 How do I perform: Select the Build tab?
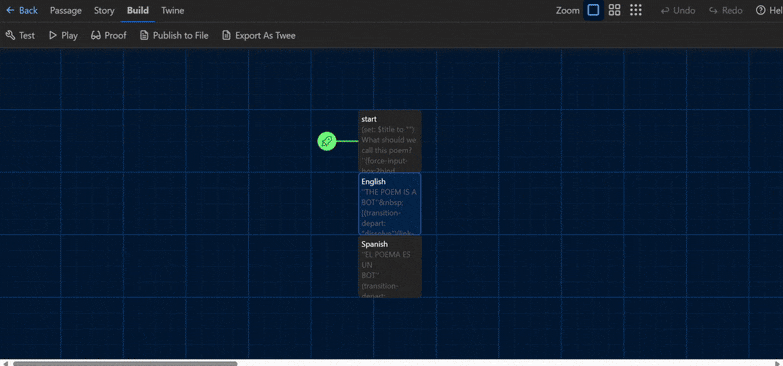137,10
